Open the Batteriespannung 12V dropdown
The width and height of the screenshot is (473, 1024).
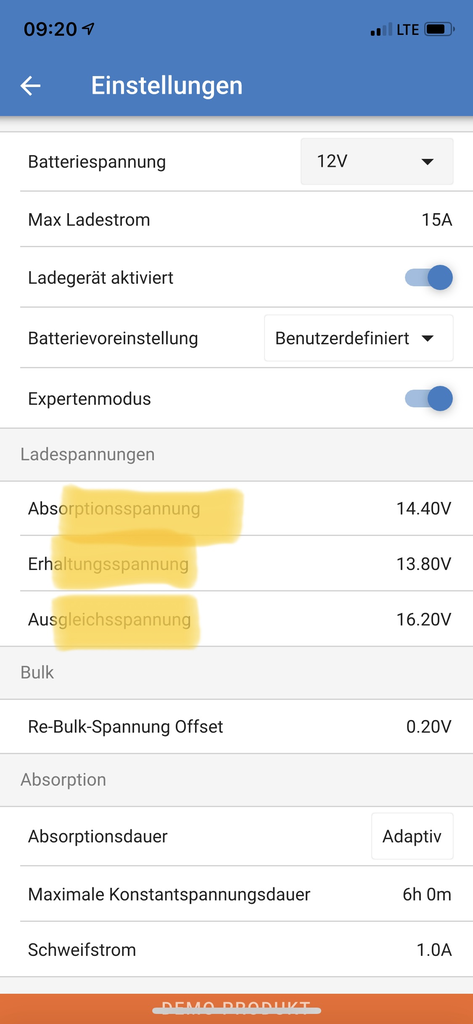pyautogui.click(x=377, y=161)
